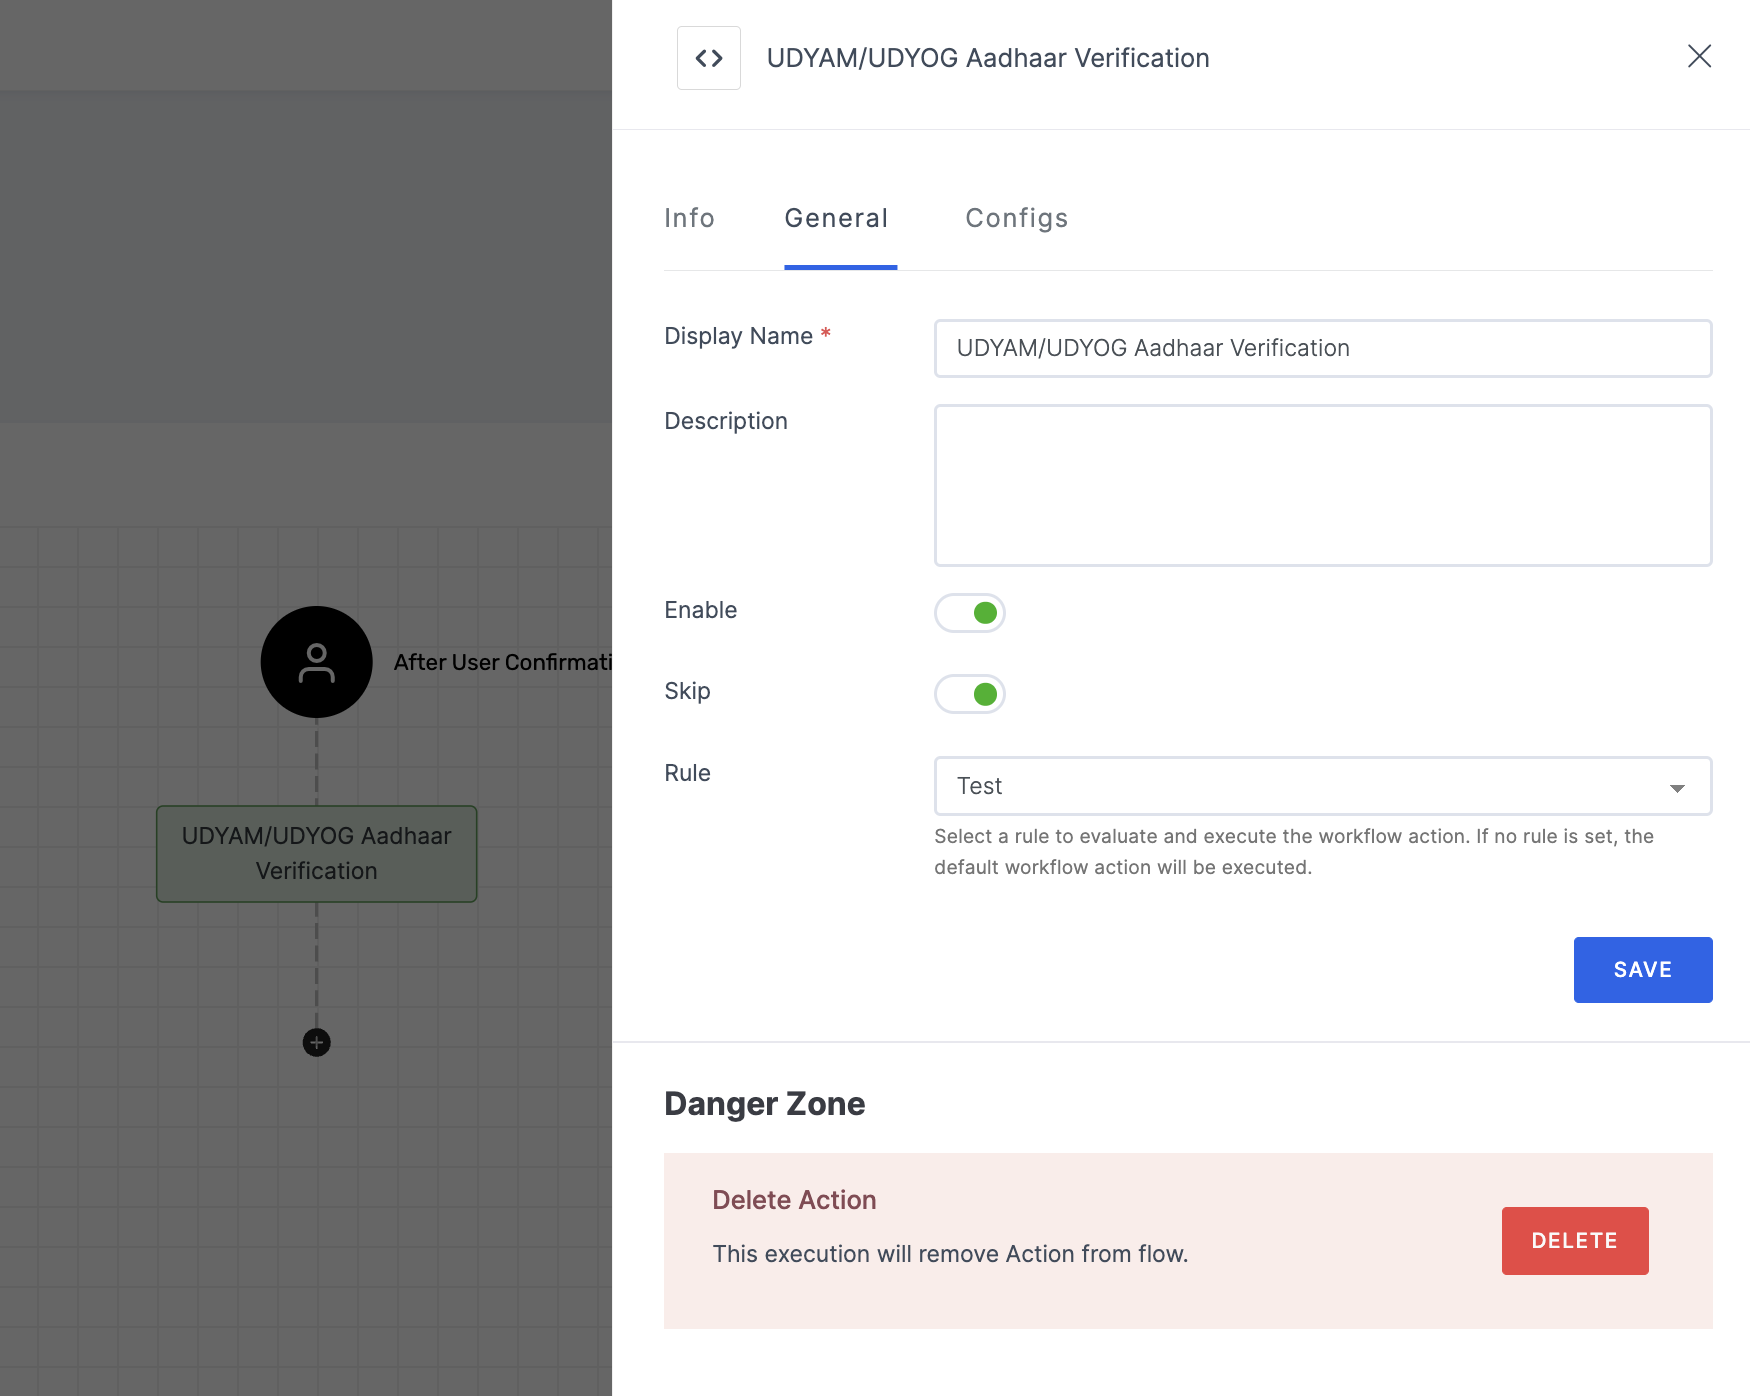This screenshot has height=1396, width=1750.
Task: Click the rule helper text below dropdown
Action: pos(1294,852)
